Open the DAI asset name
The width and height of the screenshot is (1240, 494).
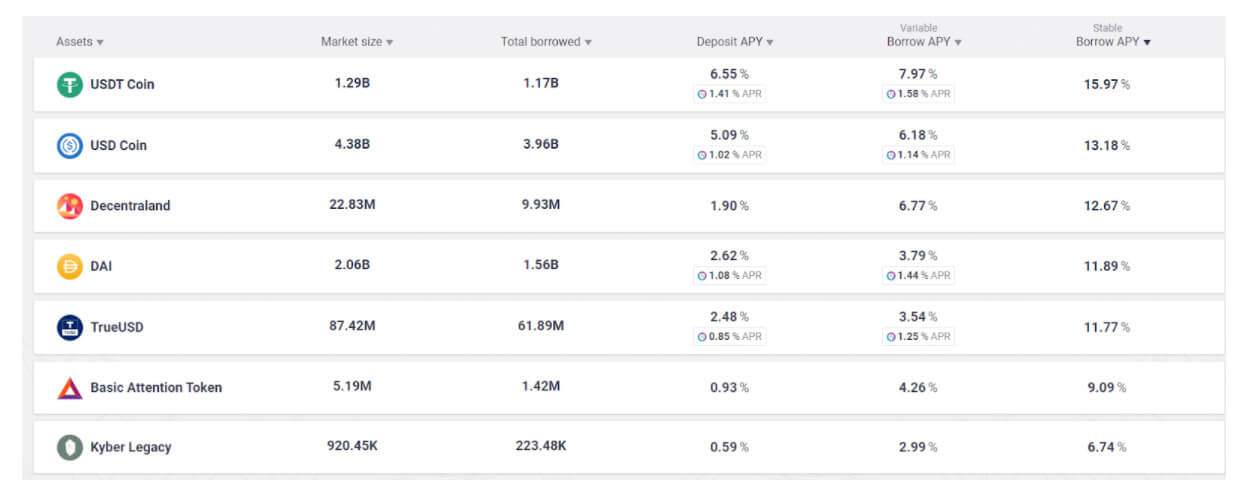pyautogui.click(x=101, y=267)
